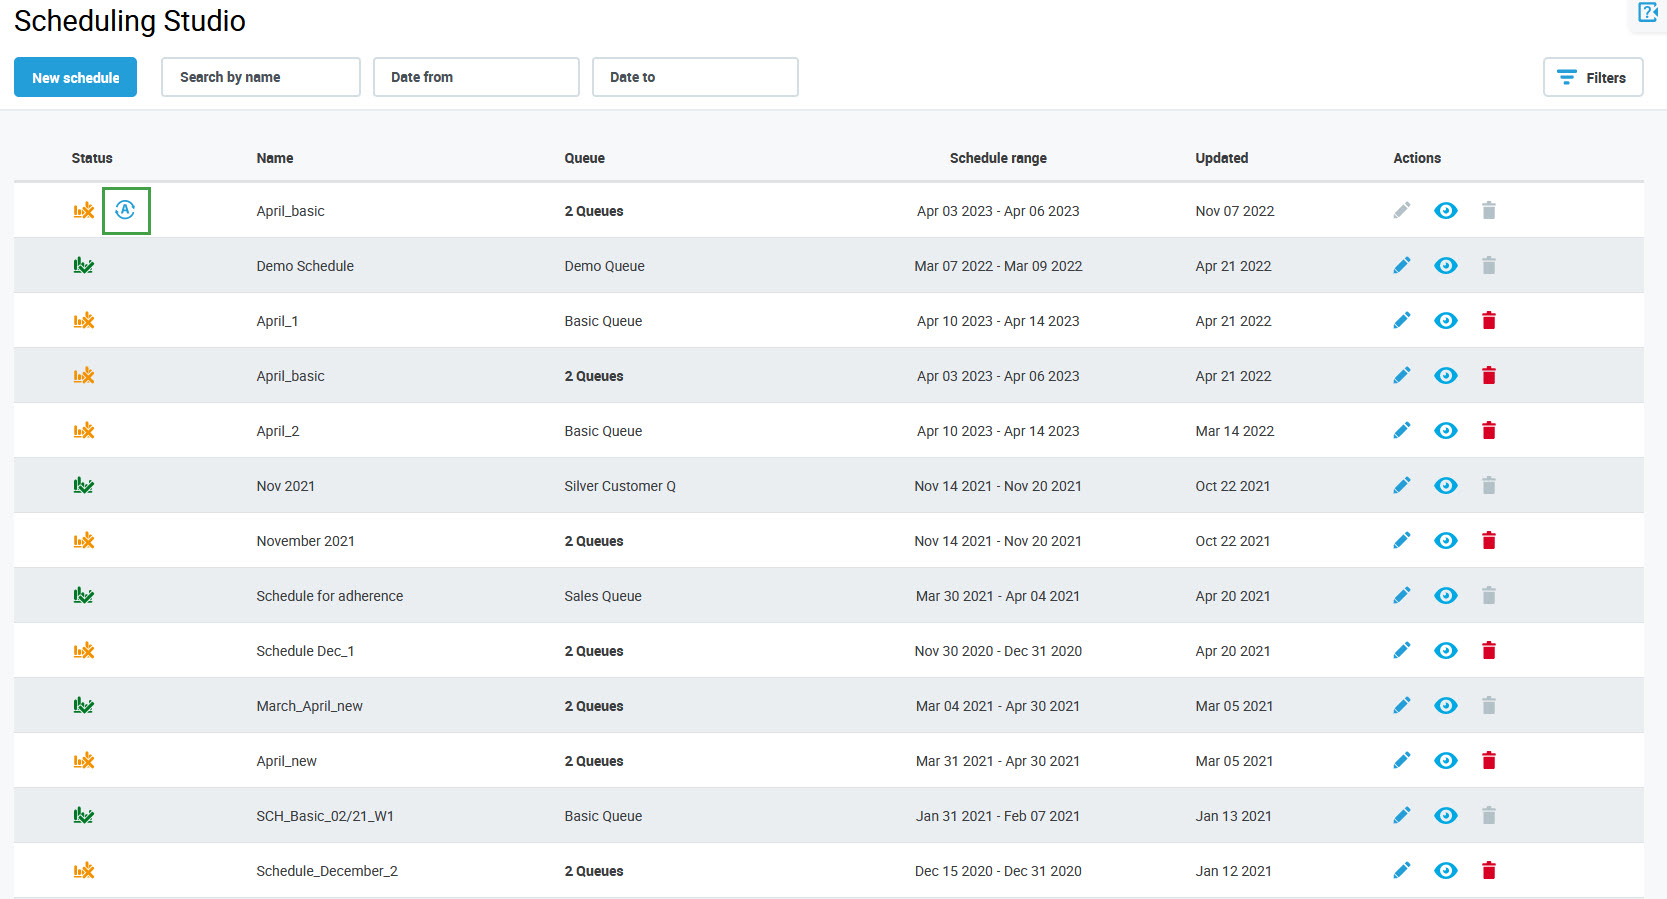Sort by the Name column header
The height and width of the screenshot is (899, 1667).
[x=275, y=158]
